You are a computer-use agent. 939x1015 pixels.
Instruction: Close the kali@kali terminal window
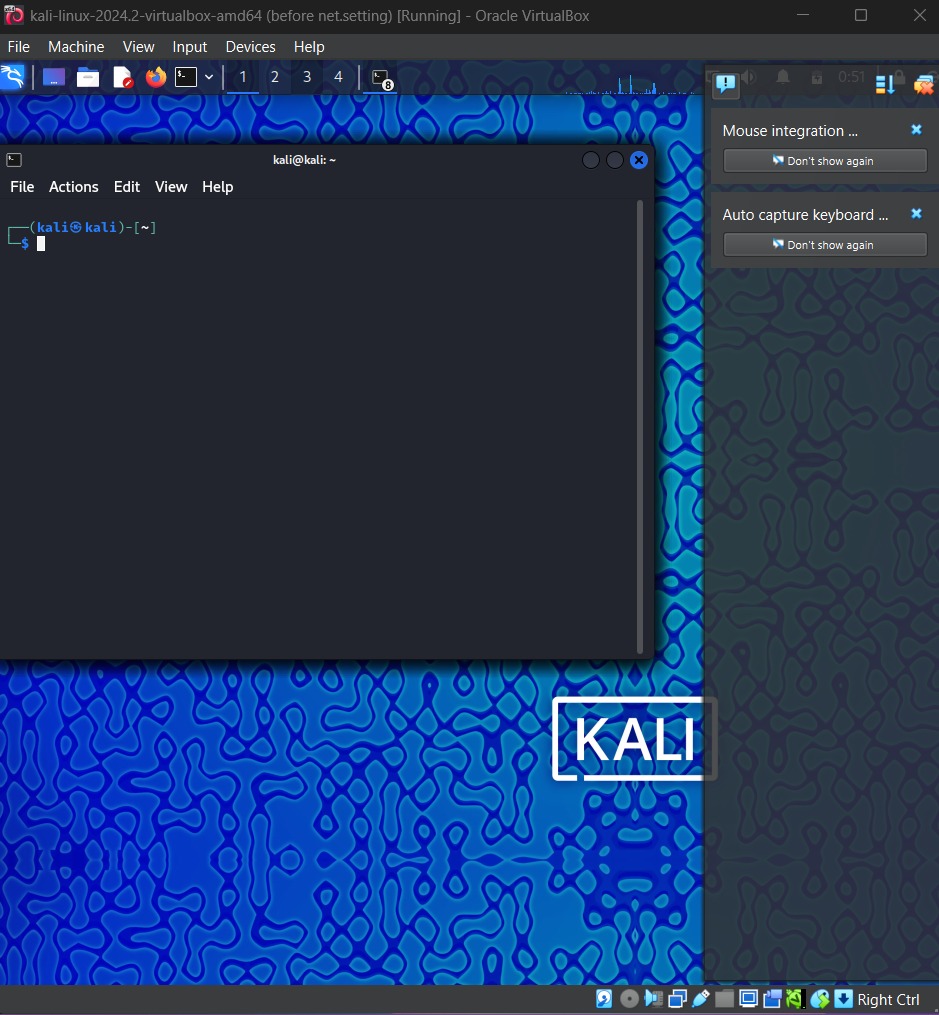click(x=639, y=160)
